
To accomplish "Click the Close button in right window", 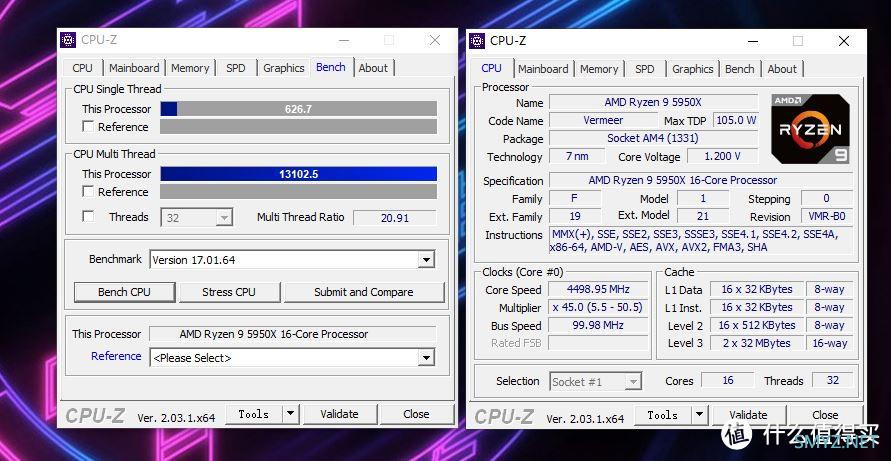I will coord(825,415).
